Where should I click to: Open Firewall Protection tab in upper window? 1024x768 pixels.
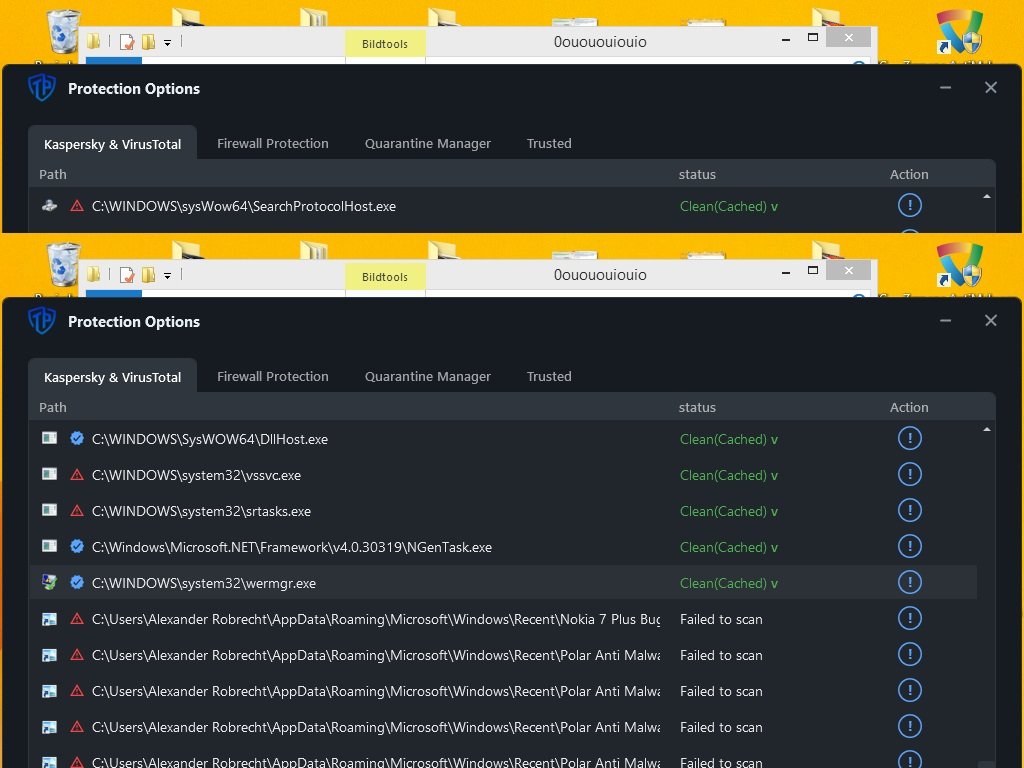click(273, 143)
